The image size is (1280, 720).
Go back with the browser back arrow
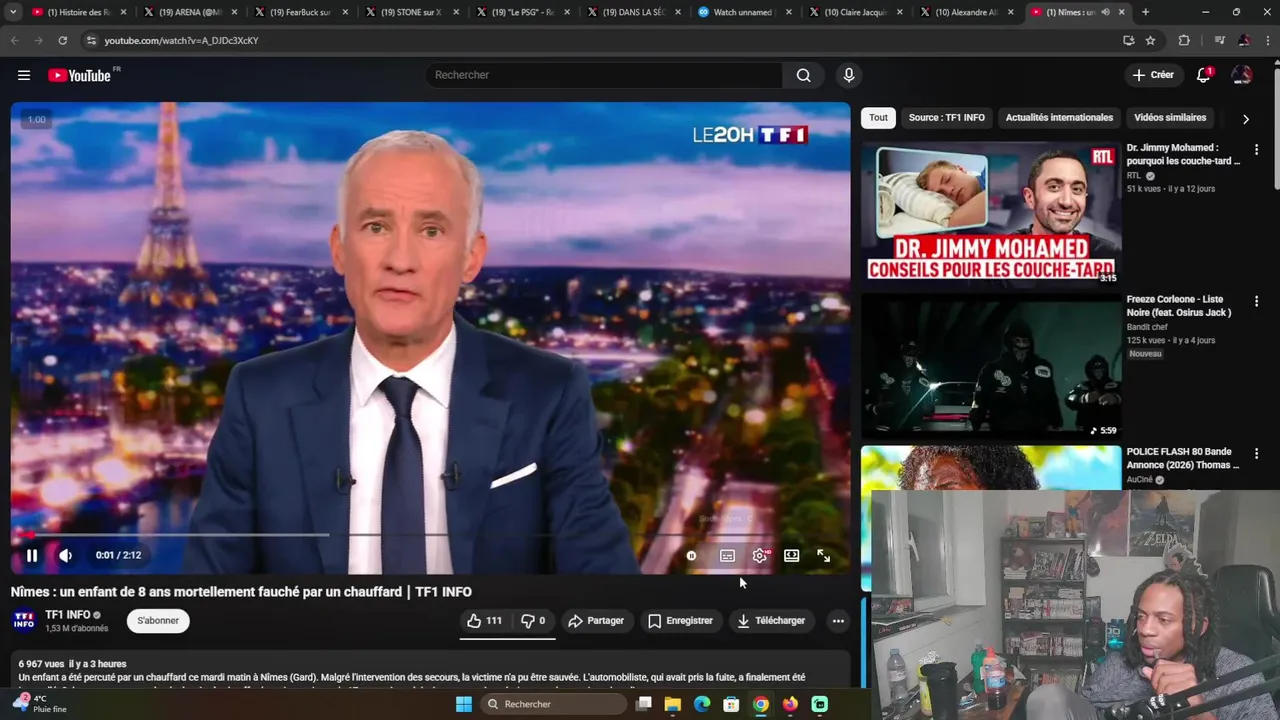[14, 40]
